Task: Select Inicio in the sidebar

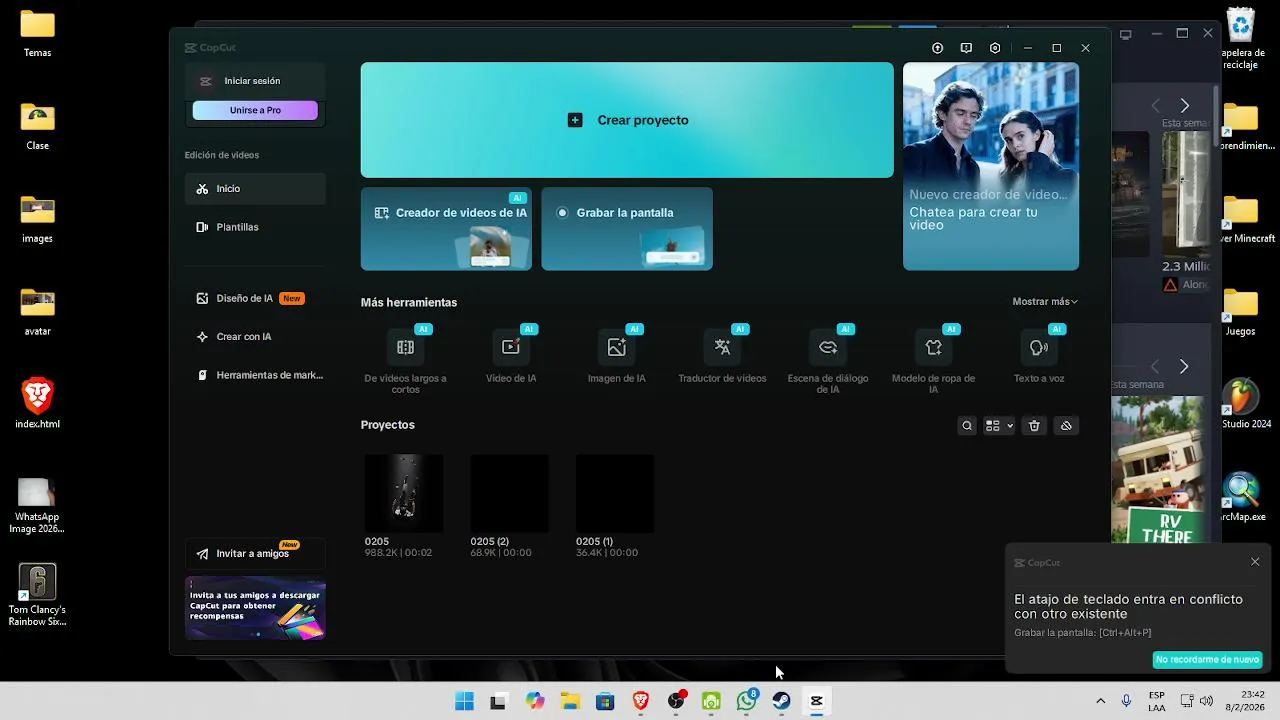Action: point(255,188)
